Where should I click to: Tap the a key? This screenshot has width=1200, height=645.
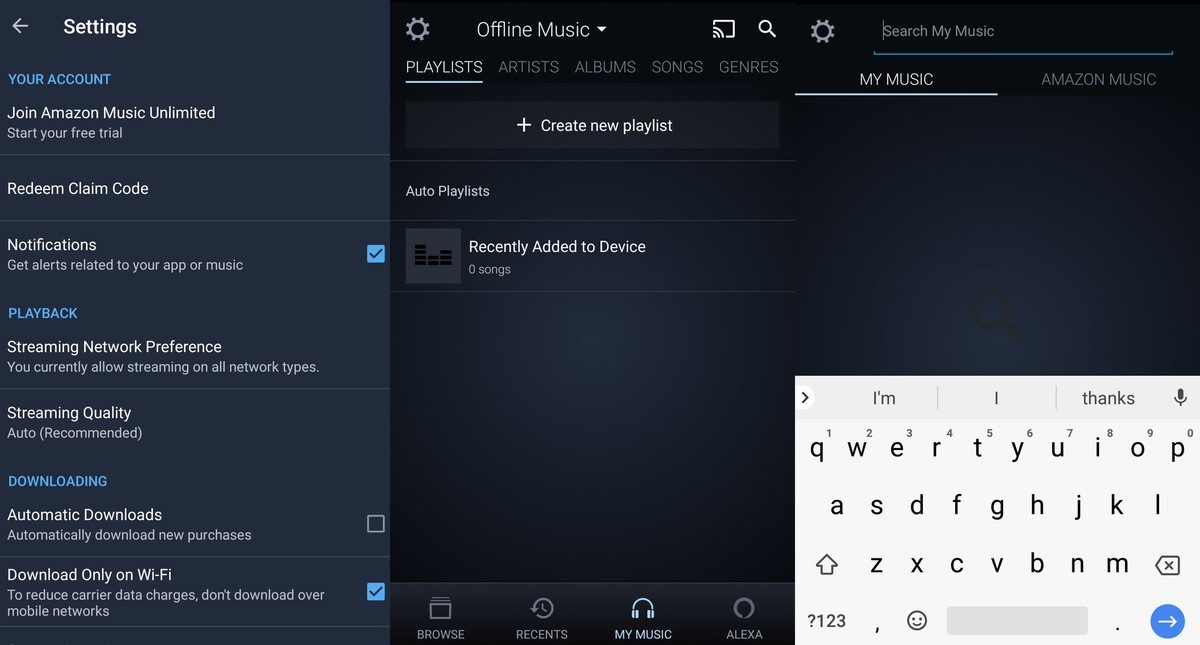pos(837,507)
